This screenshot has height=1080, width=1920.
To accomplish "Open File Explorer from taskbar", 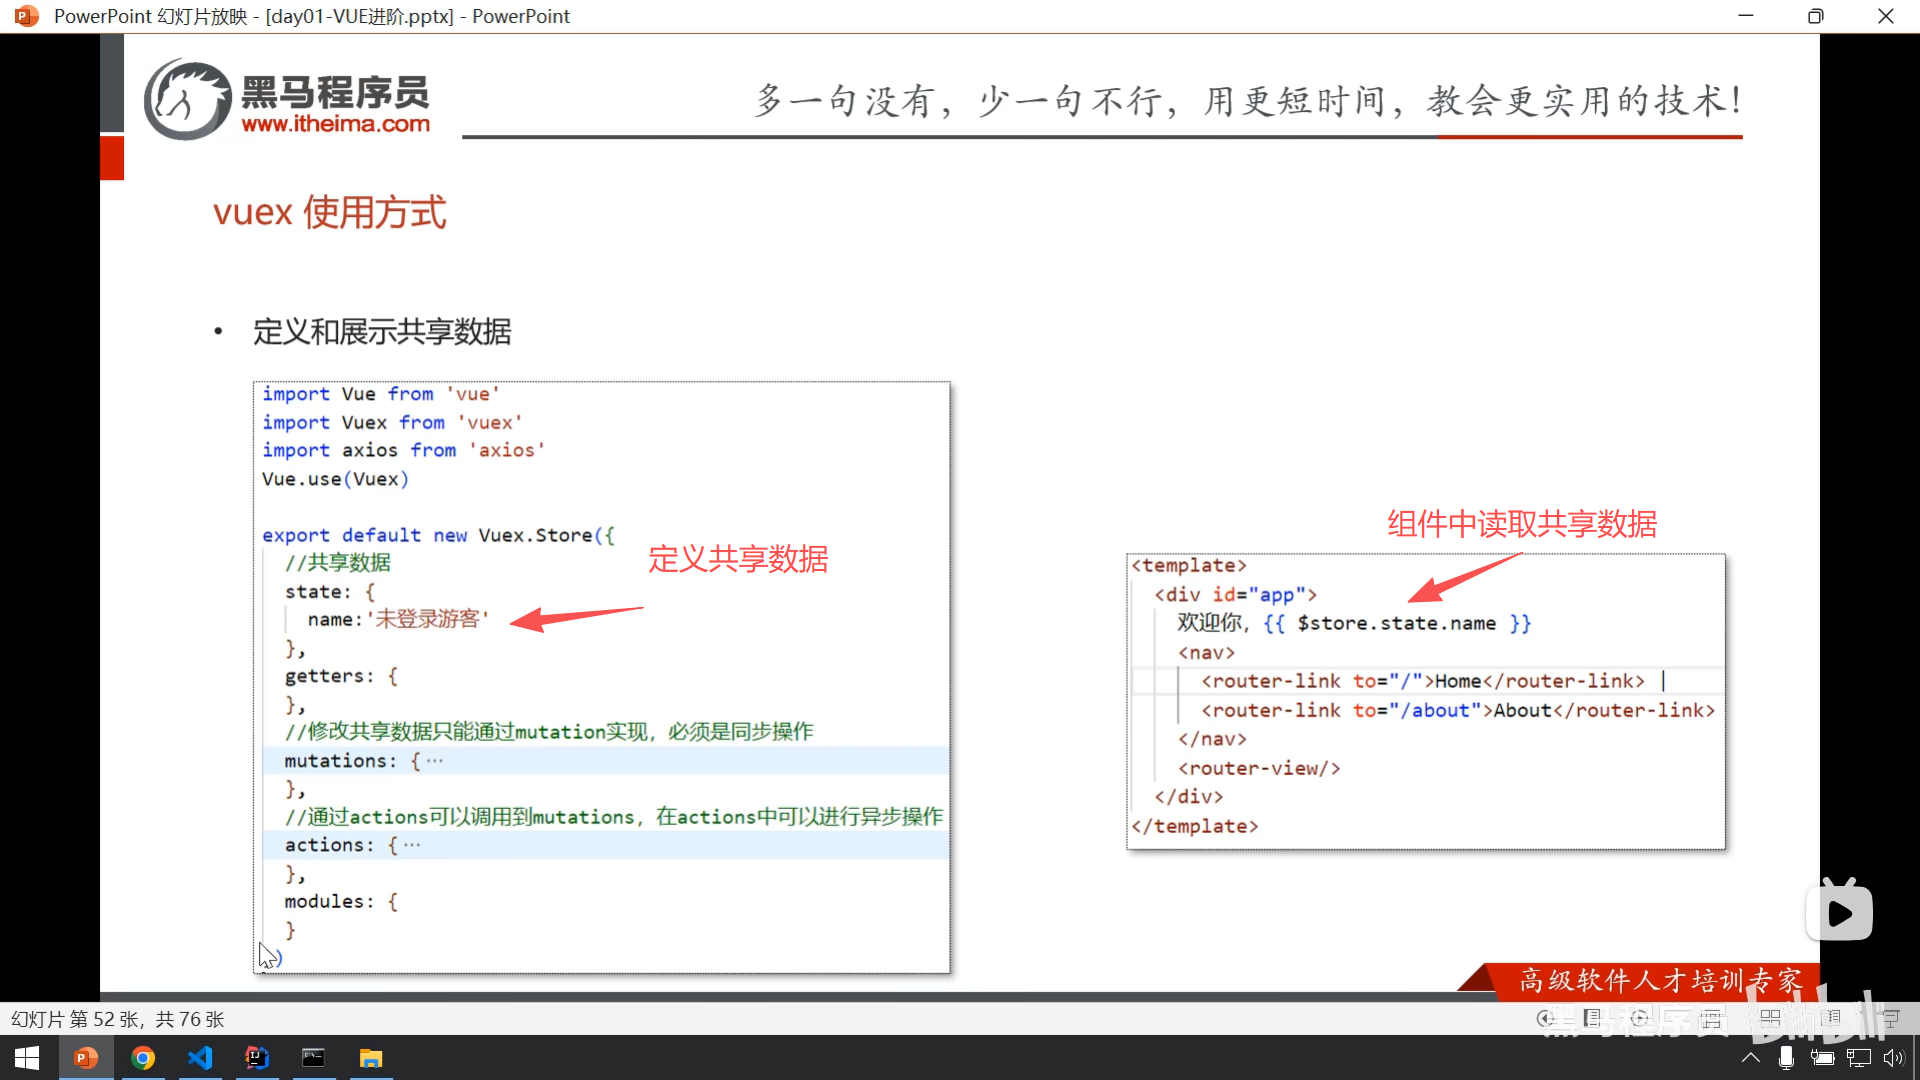I will [x=371, y=1058].
